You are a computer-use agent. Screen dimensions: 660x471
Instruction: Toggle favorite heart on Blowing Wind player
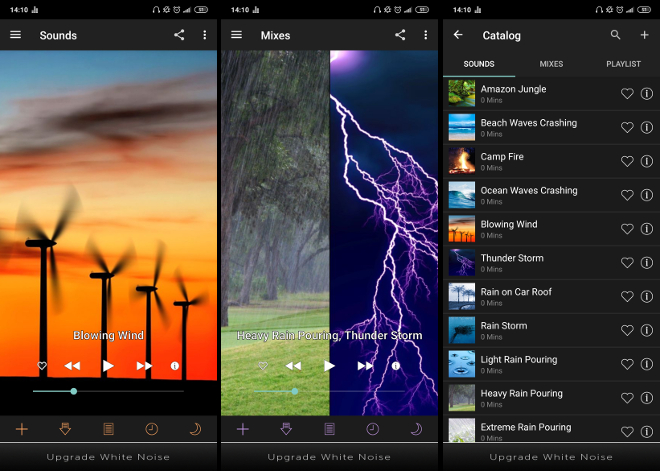tap(42, 366)
